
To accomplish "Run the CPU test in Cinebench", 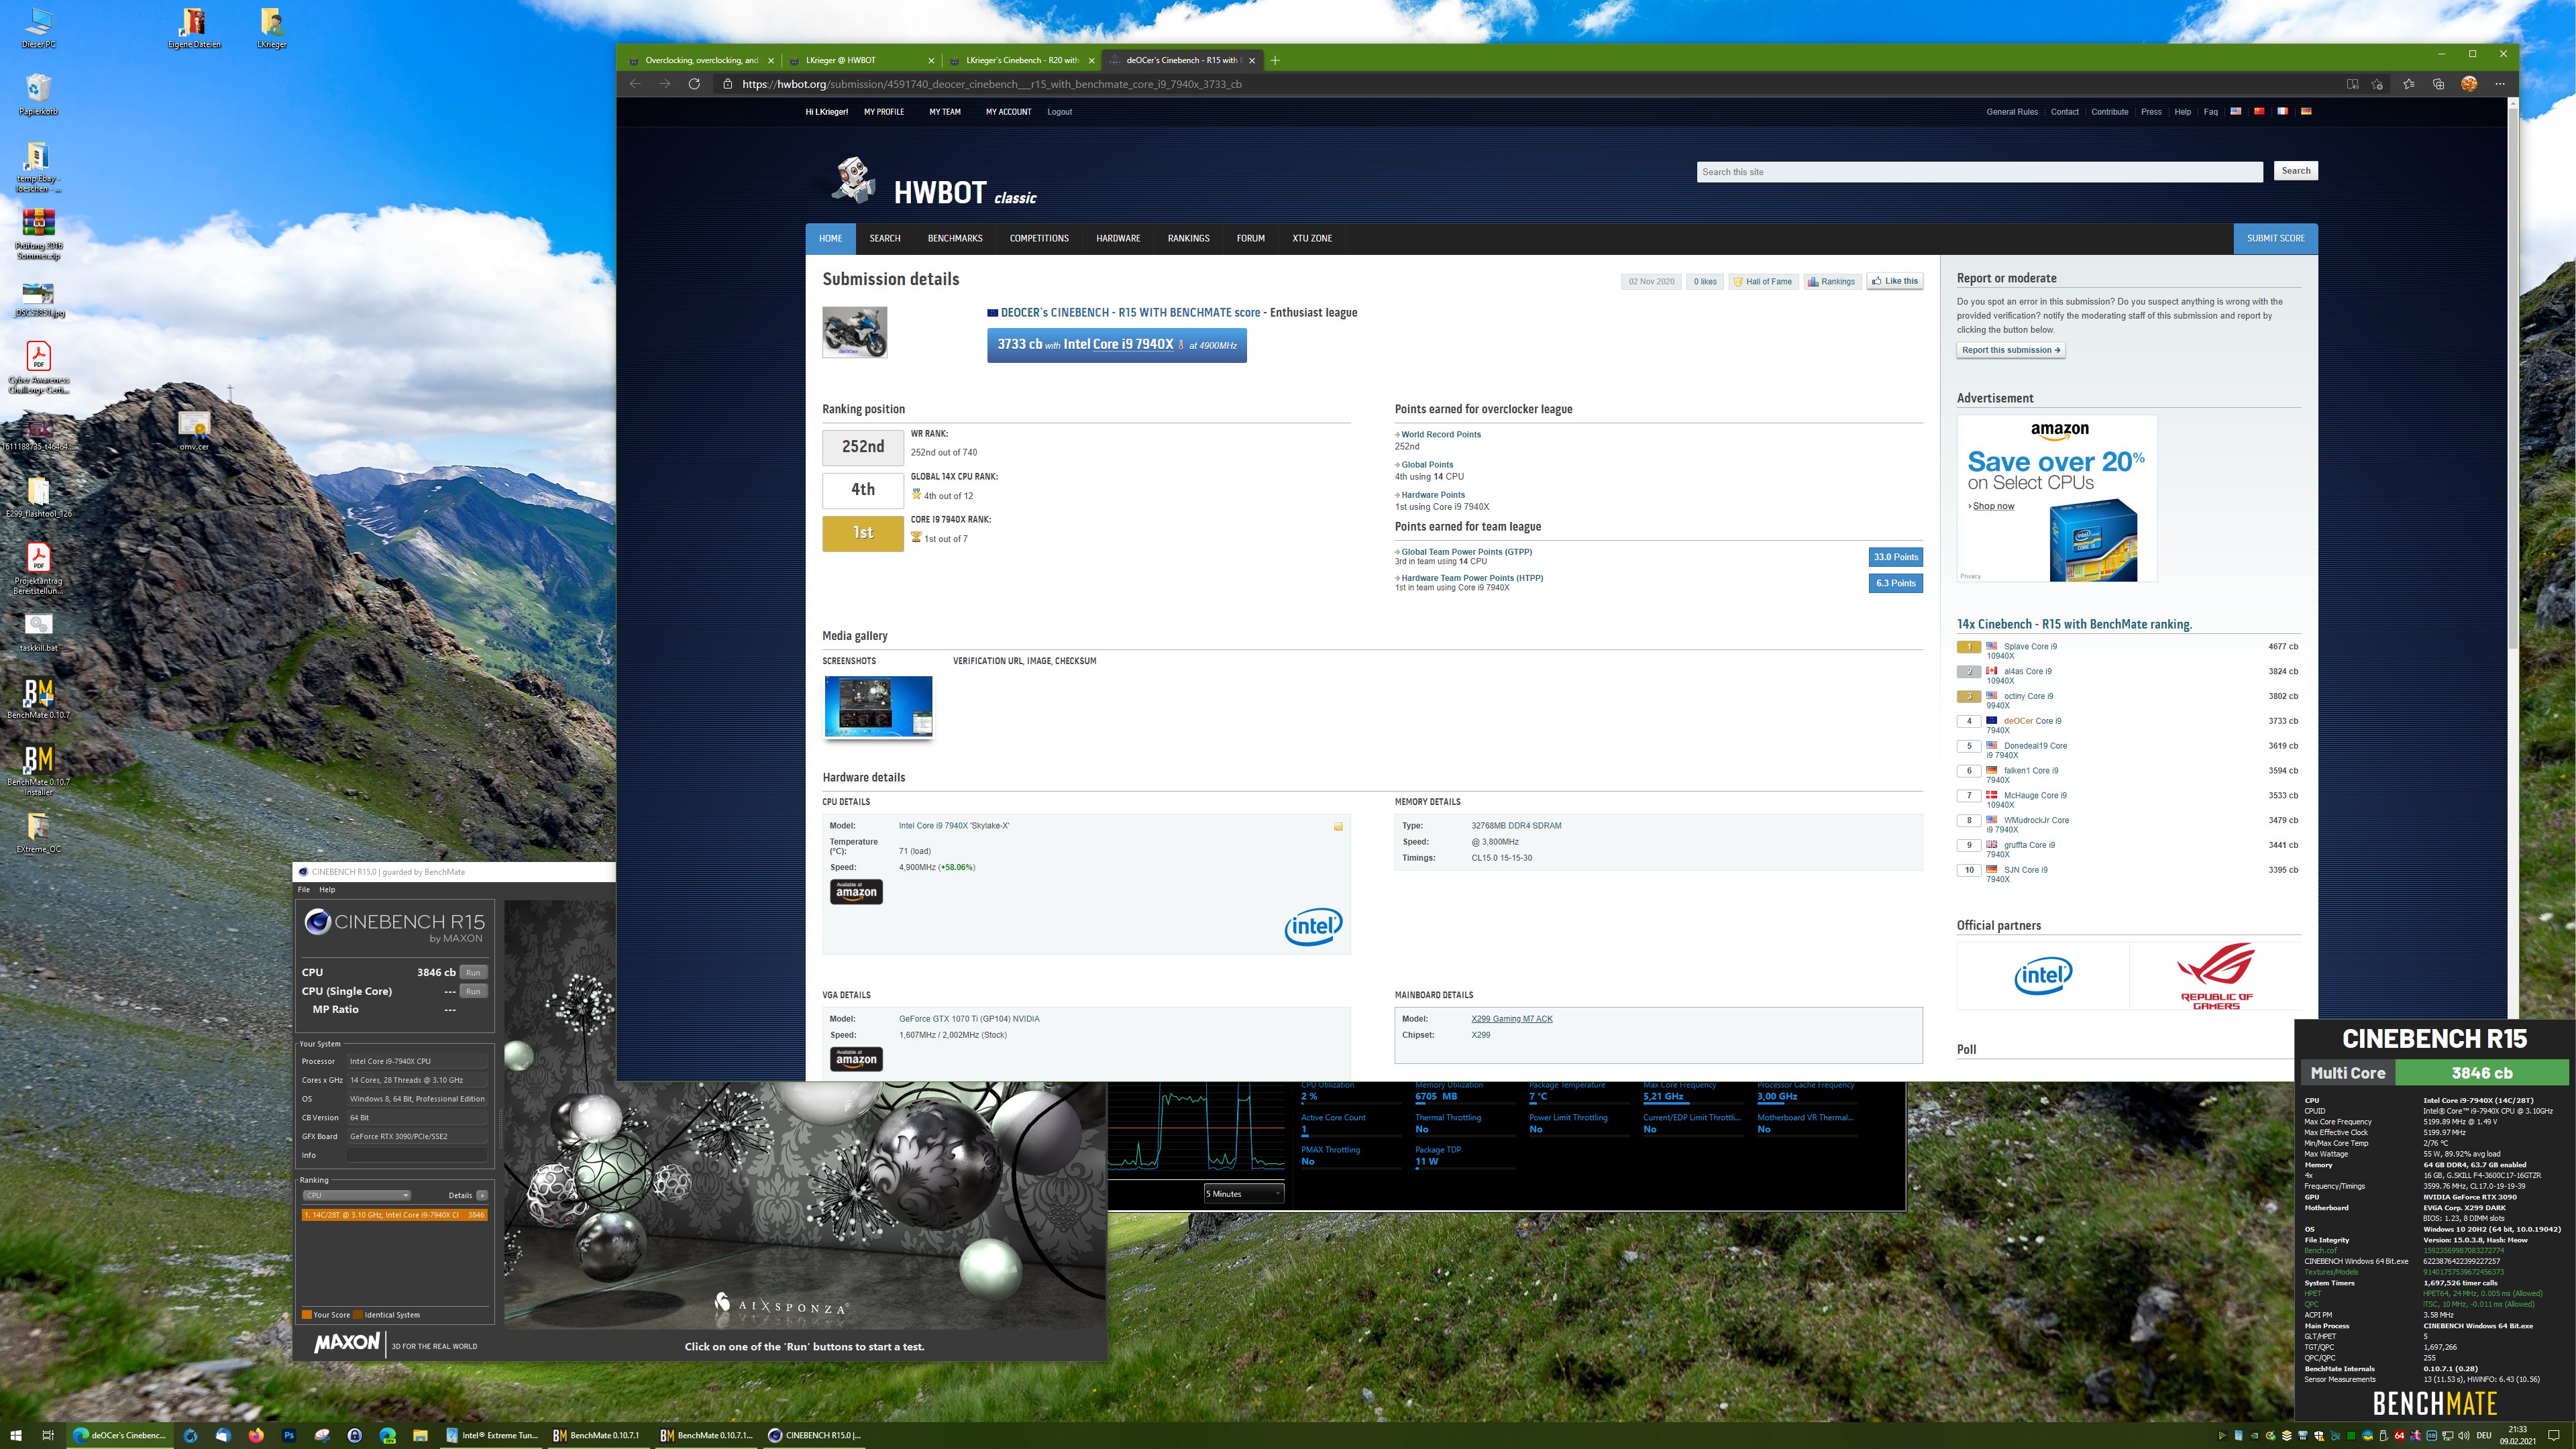I will tap(473, 972).
